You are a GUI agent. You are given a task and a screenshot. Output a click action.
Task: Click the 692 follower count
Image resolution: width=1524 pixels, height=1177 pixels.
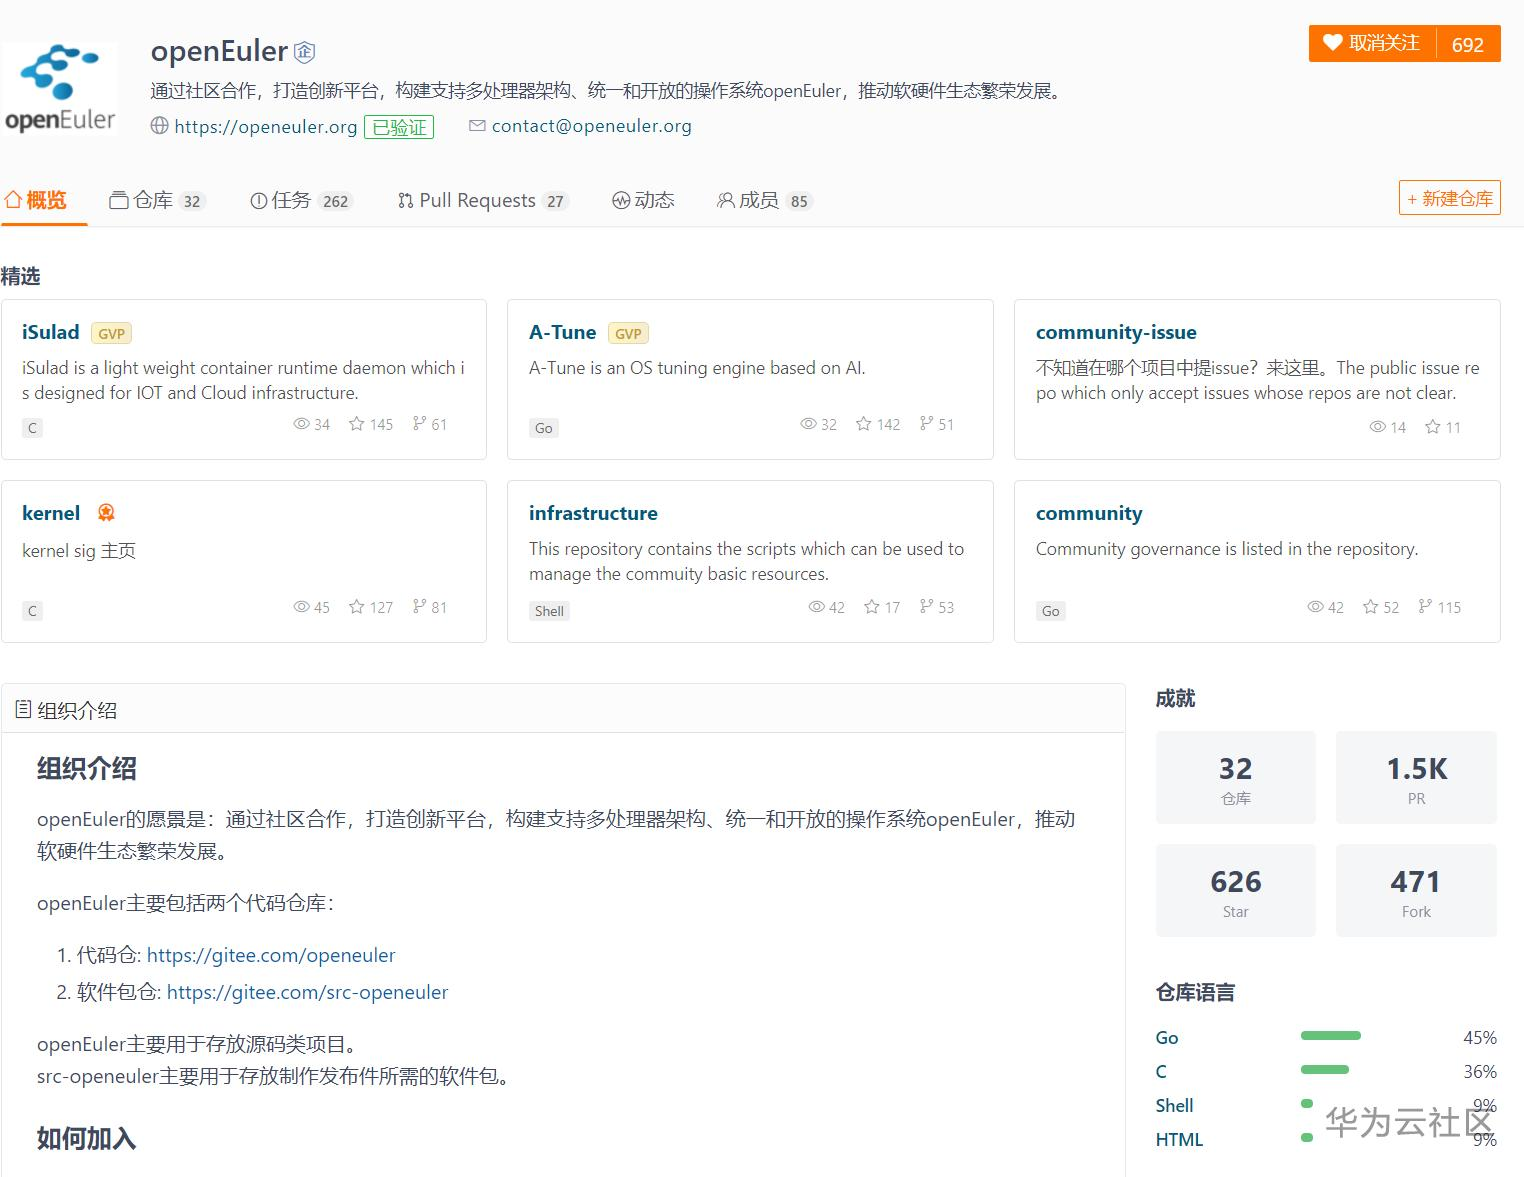click(1466, 43)
